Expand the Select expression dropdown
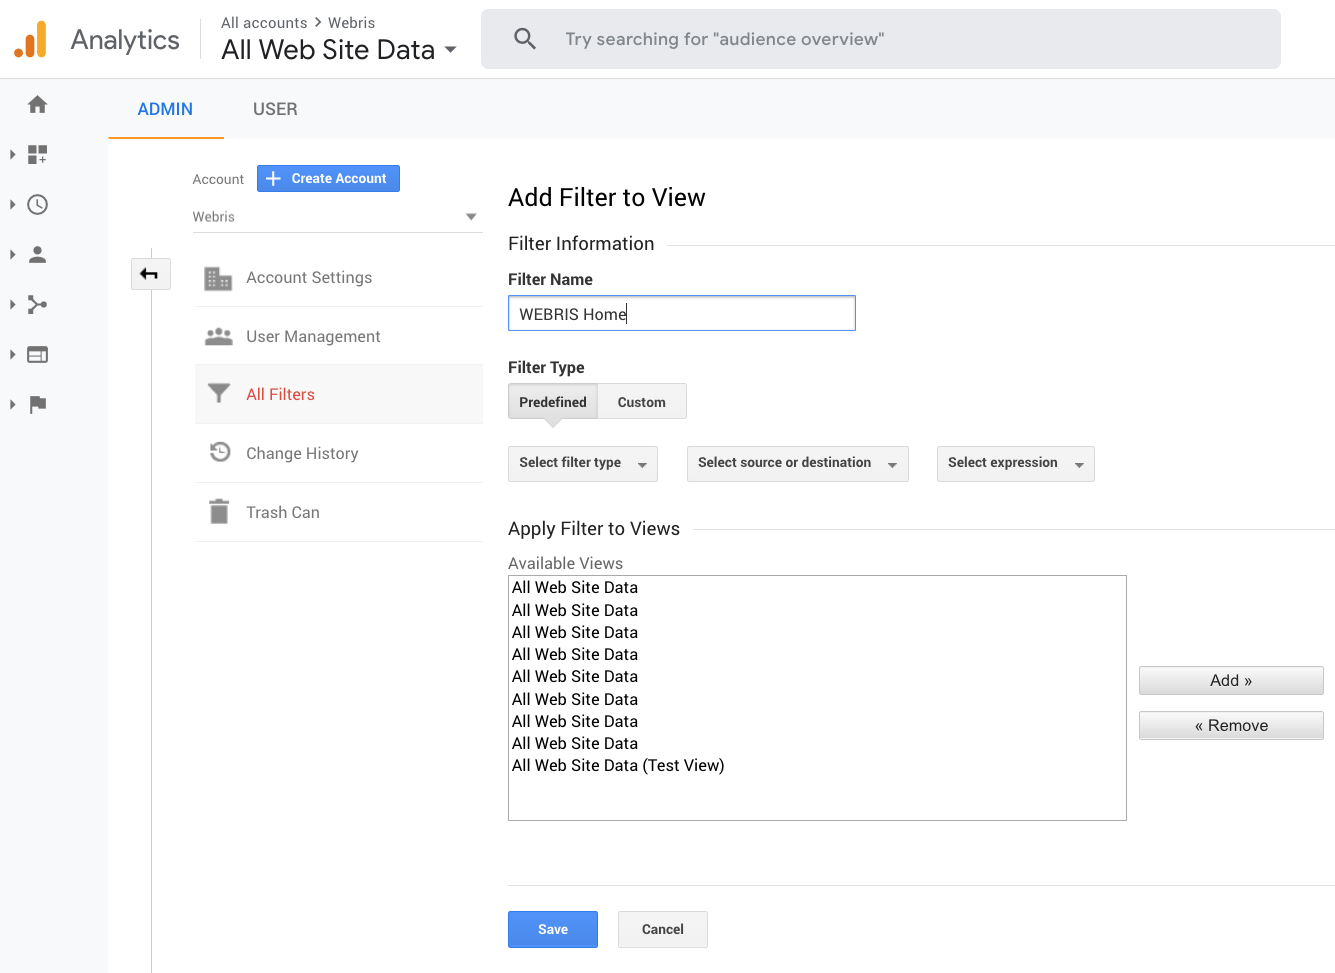The image size is (1335, 973). 1015,464
